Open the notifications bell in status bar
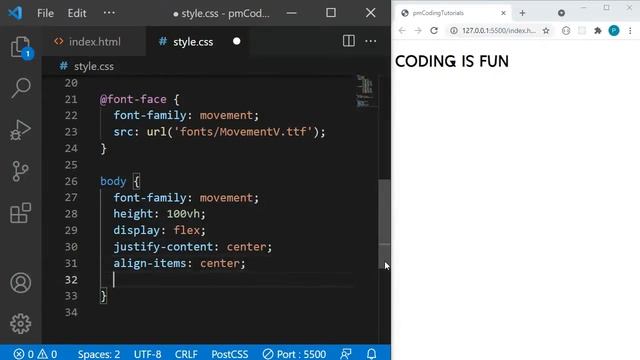Screen dimensions: 640x360 click(x=371, y=353)
